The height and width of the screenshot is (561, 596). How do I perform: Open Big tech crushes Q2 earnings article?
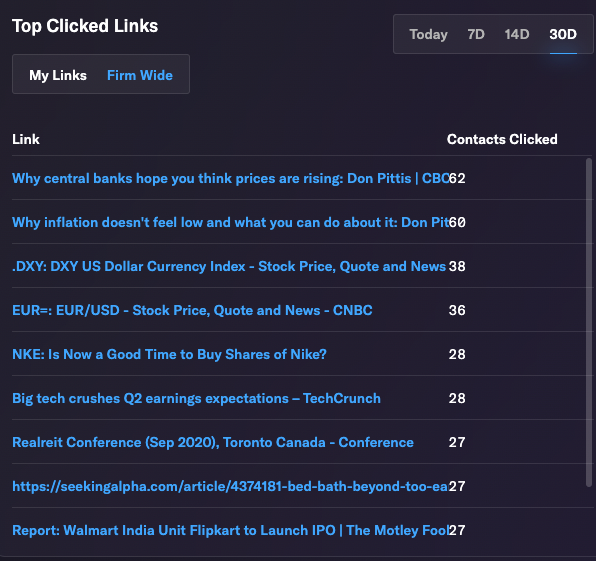[196, 398]
